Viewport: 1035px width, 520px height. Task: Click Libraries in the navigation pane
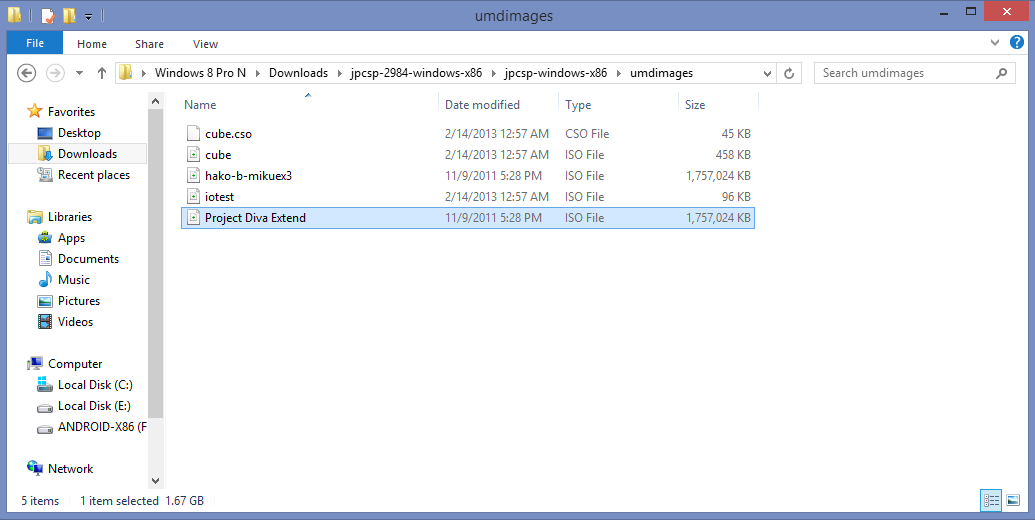click(x=70, y=216)
